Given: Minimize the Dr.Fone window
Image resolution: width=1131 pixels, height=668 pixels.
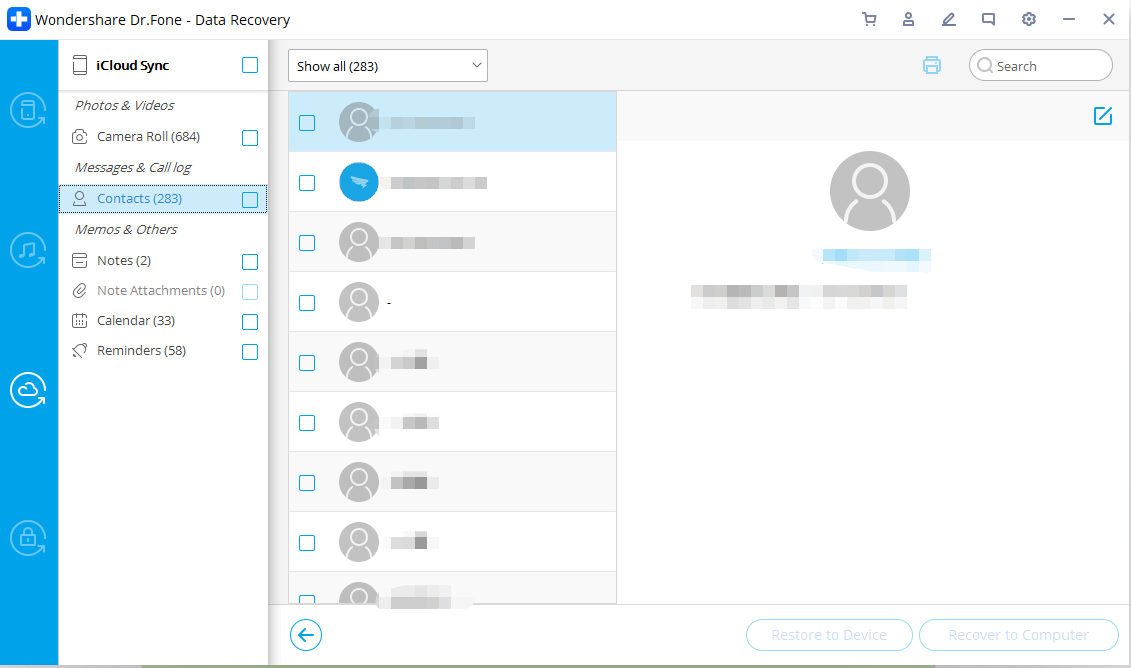Looking at the screenshot, I should tap(1069, 19).
